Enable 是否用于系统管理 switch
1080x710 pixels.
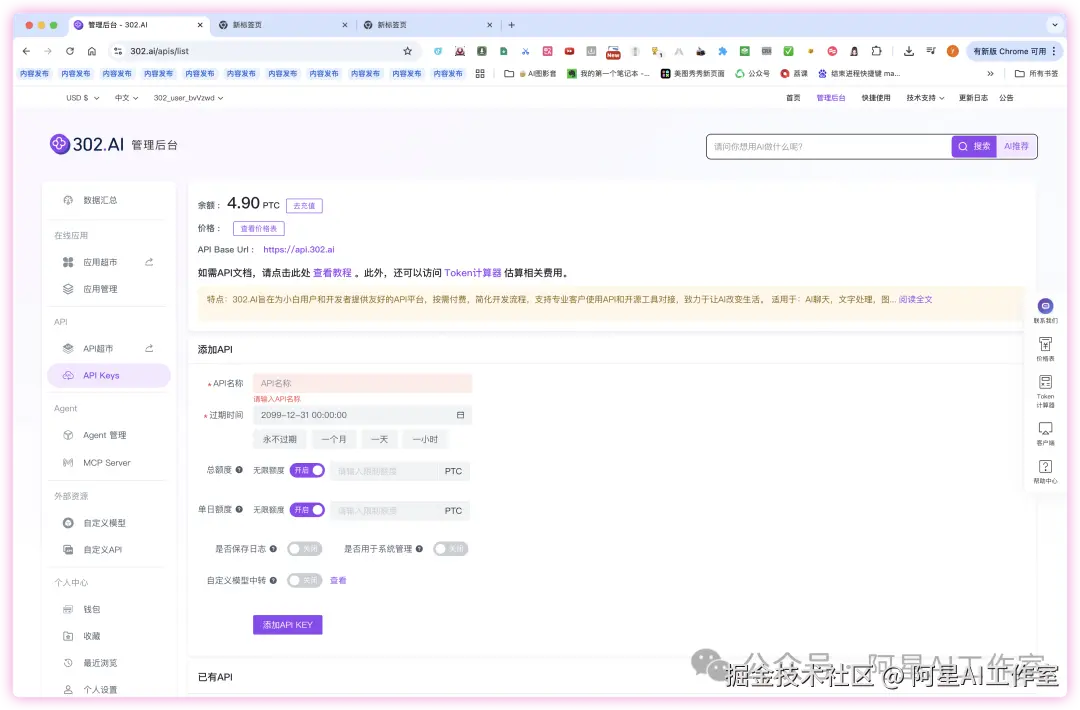(x=450, y=549)
